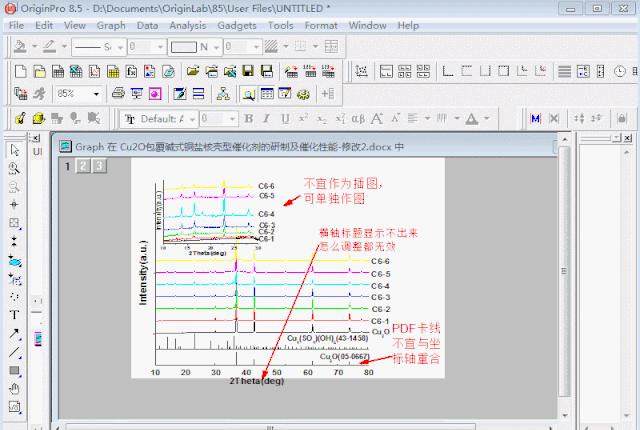Click the line color pen swatch
The height and width of the screenshot is (430, 640).
[x=49, y=47]
